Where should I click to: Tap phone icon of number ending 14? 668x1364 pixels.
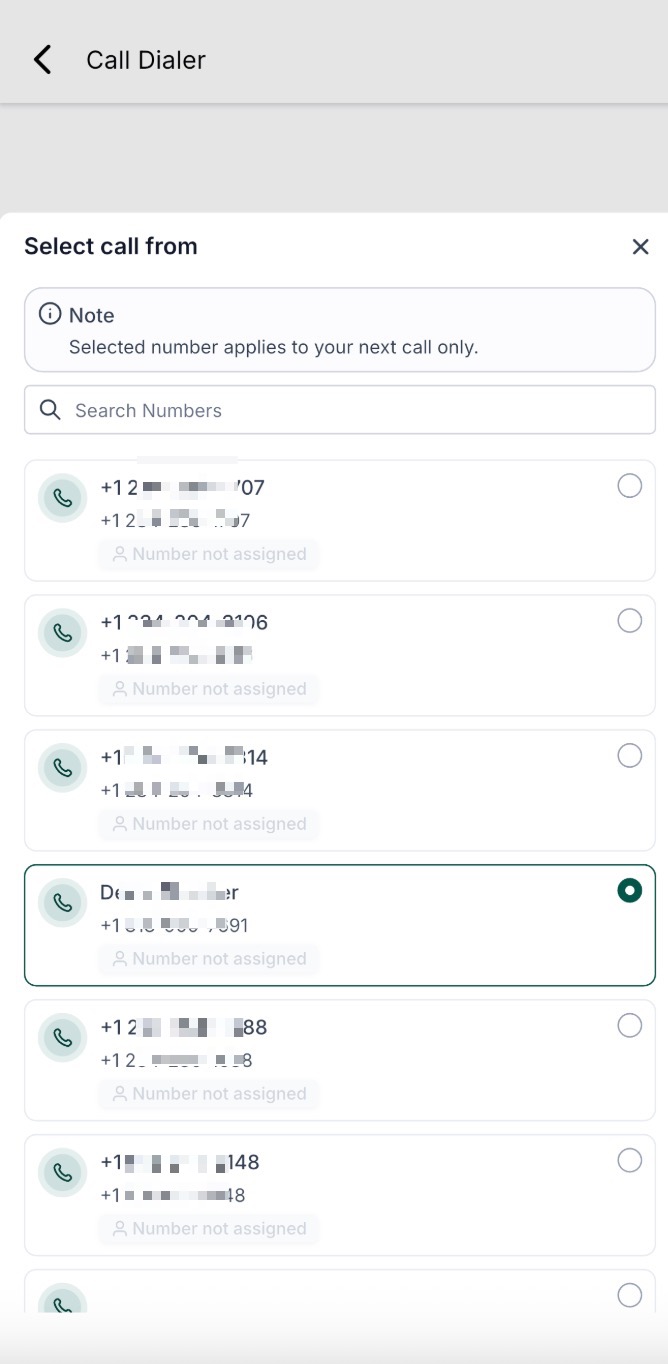(62, 768)
